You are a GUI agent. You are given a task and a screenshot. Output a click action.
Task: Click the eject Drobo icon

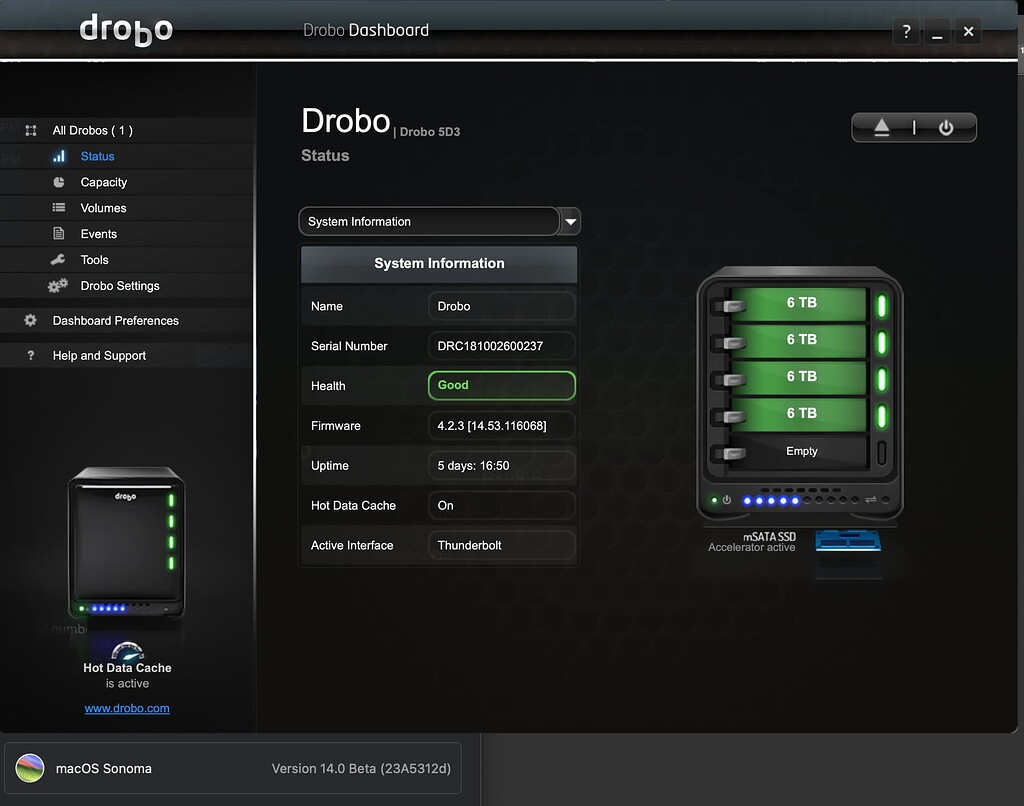coord(881,128)
